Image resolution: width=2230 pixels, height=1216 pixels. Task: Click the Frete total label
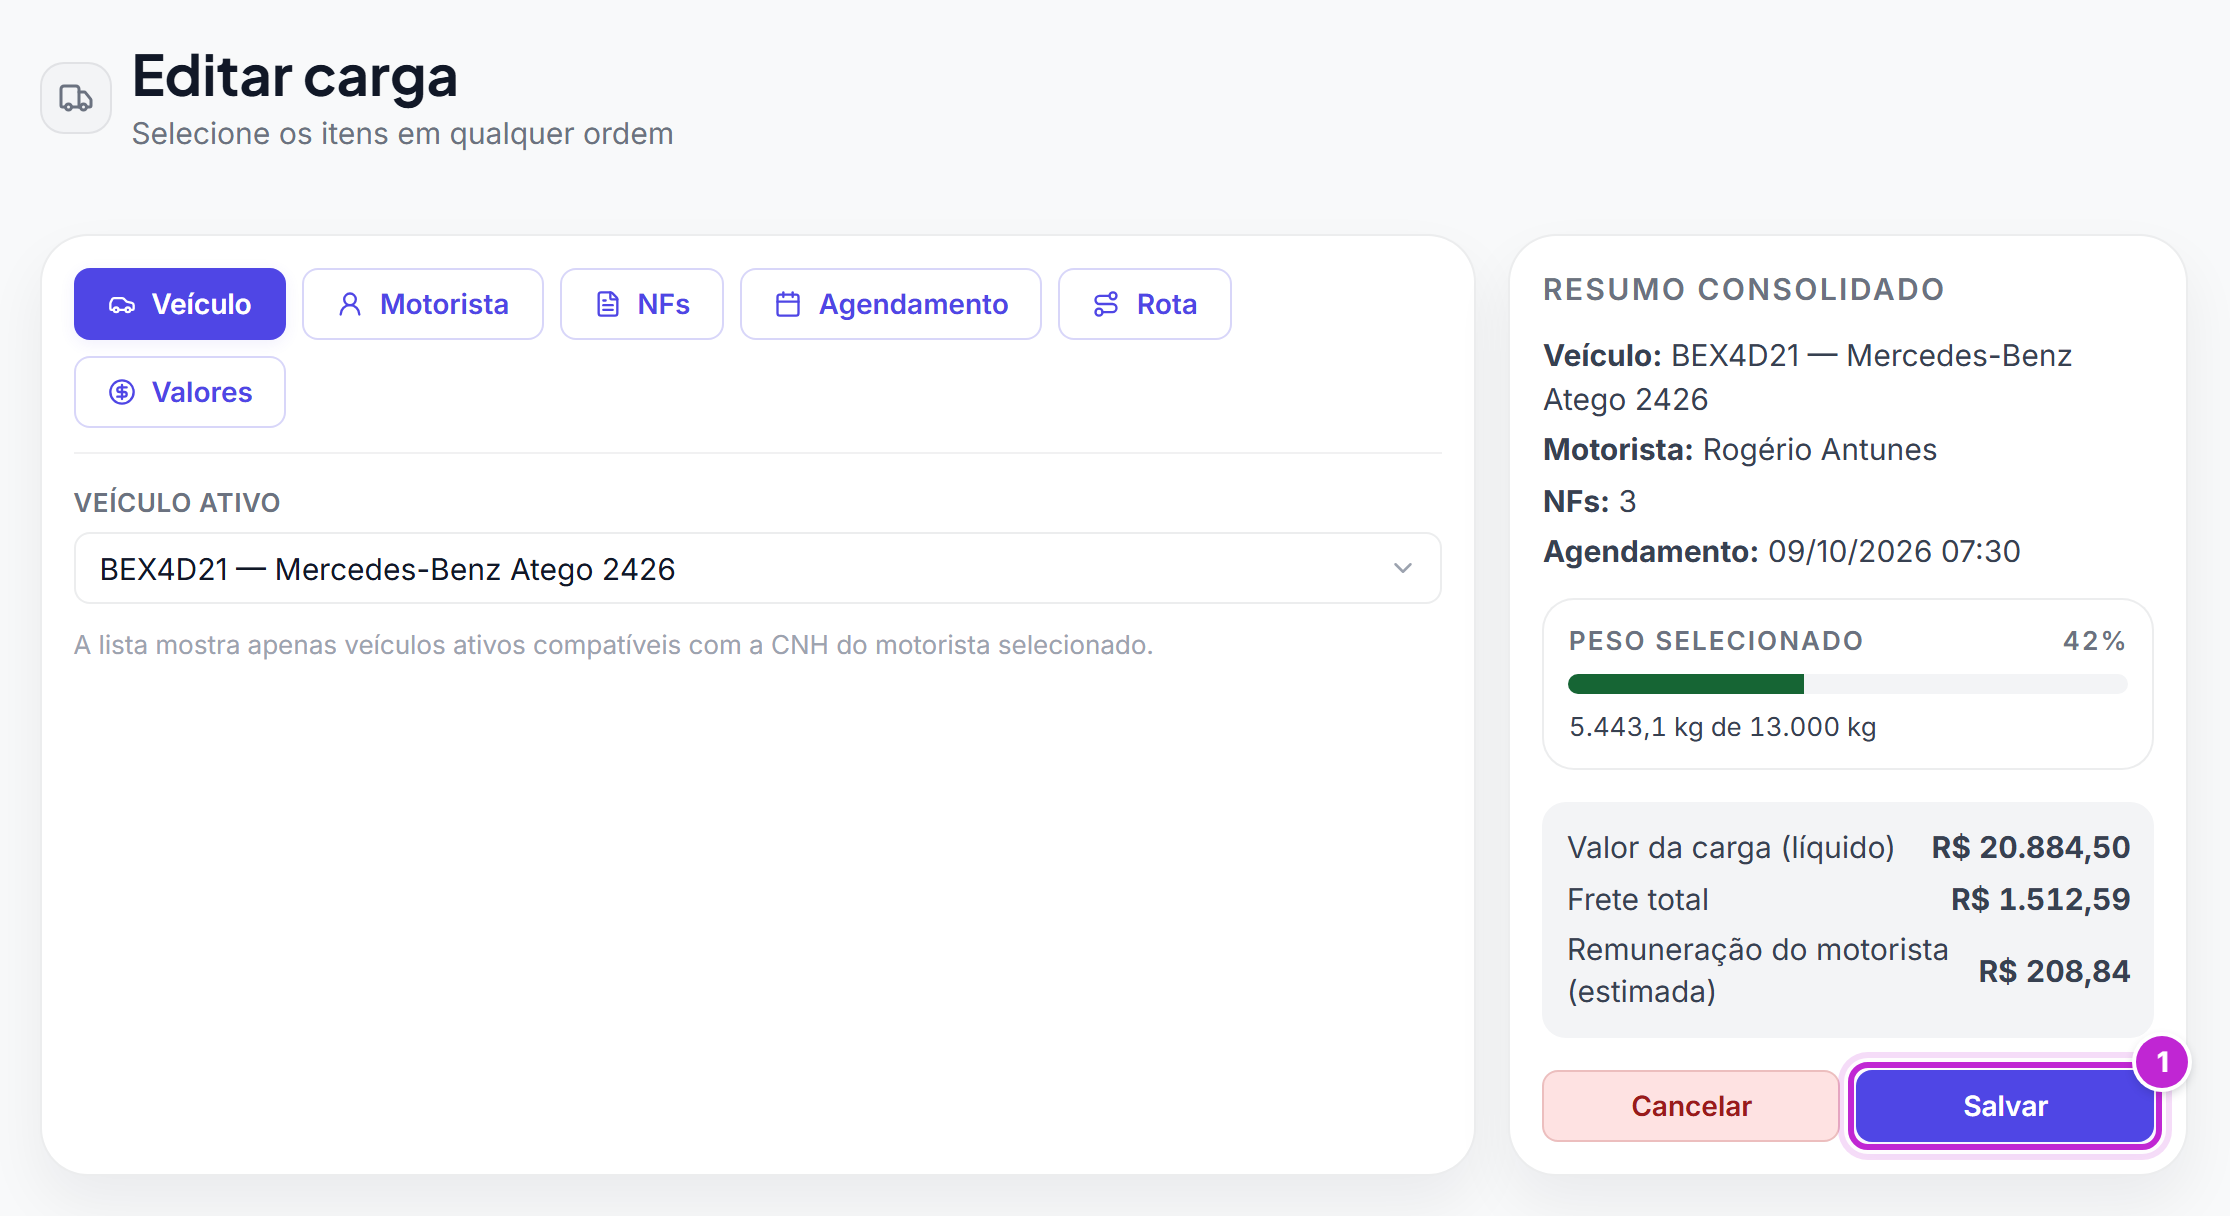pyautogui.click(x=1638, y=899)
